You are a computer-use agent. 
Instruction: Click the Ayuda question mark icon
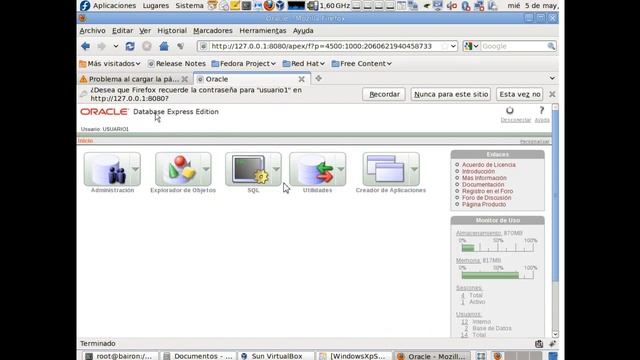(542, 110)
